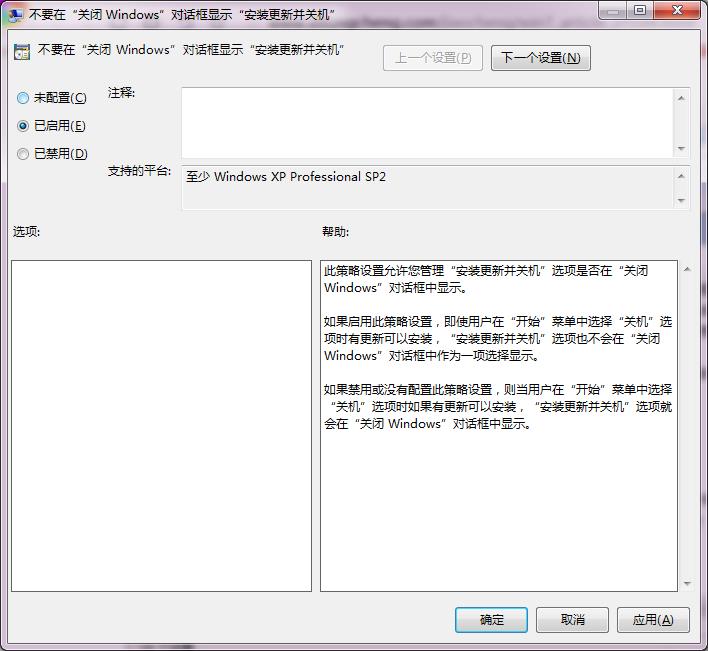Select the 未配置 radio button
The image size is (708, 651).
click(23, 98)
